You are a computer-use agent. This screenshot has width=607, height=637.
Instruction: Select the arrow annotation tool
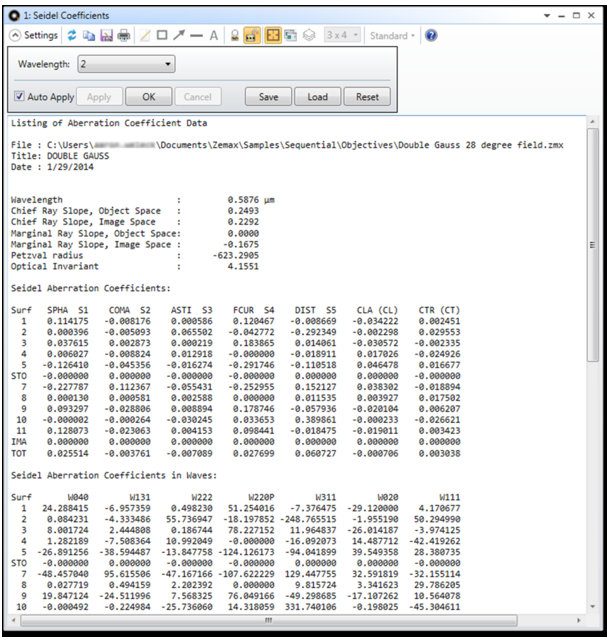pyautogui.click(x=179, y=35)
